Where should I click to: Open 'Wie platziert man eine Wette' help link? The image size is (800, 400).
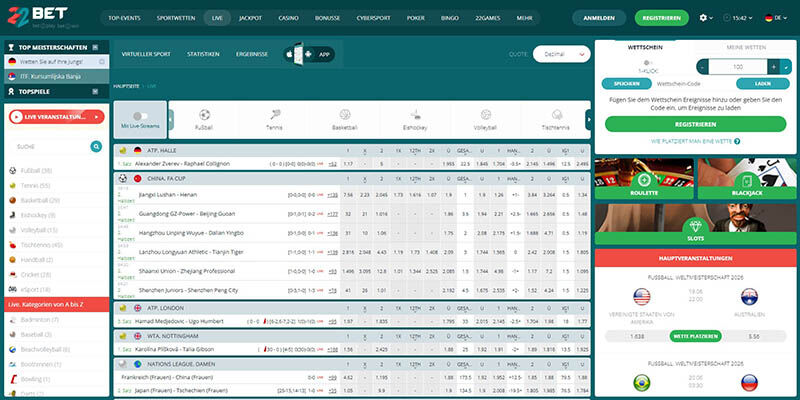[695, 141]
